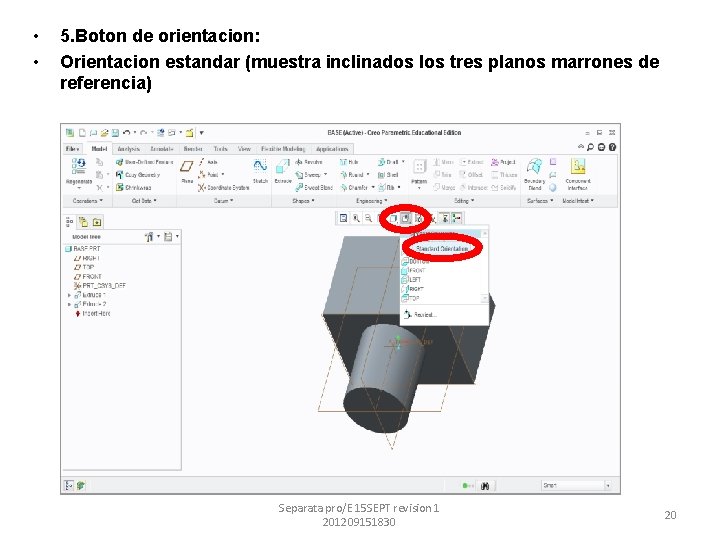The image size is (720, 540).
Task: Expand the Get Data group dropdown
Action: tap(144, 201)
